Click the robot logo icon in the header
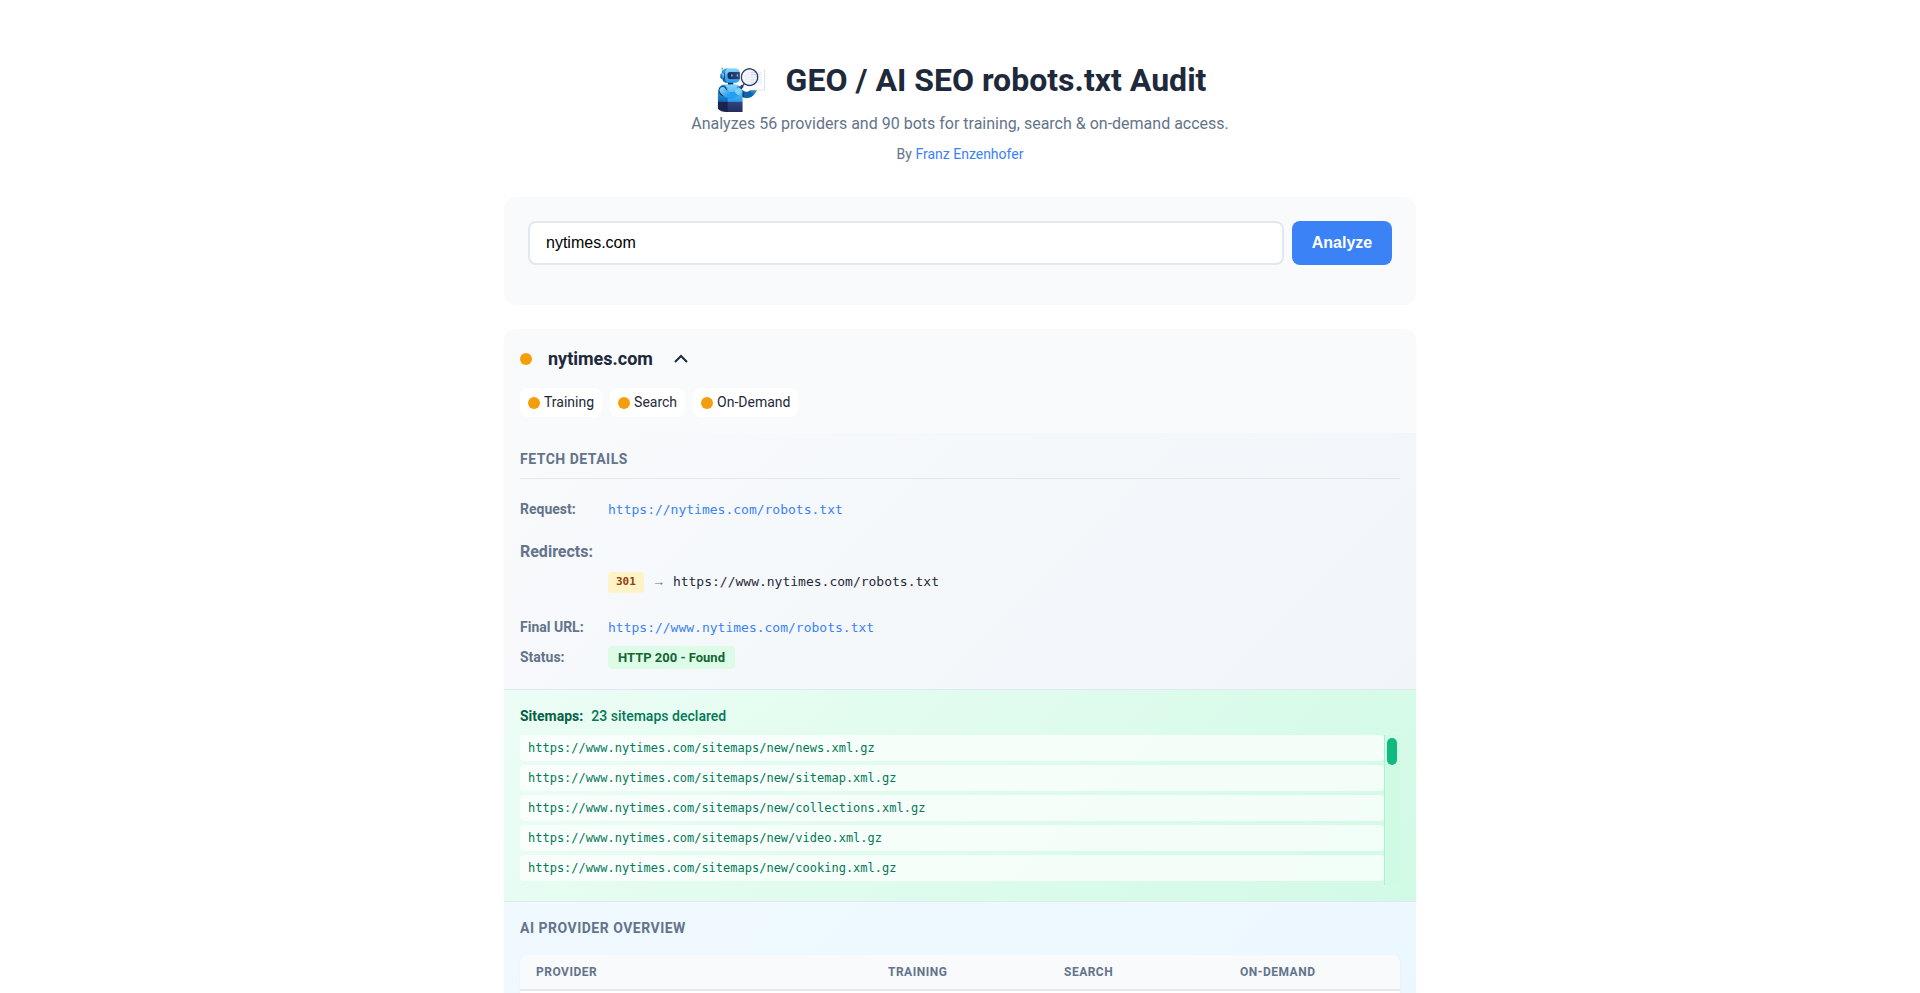Screen dimensions: 1920x993 point(737,88)
